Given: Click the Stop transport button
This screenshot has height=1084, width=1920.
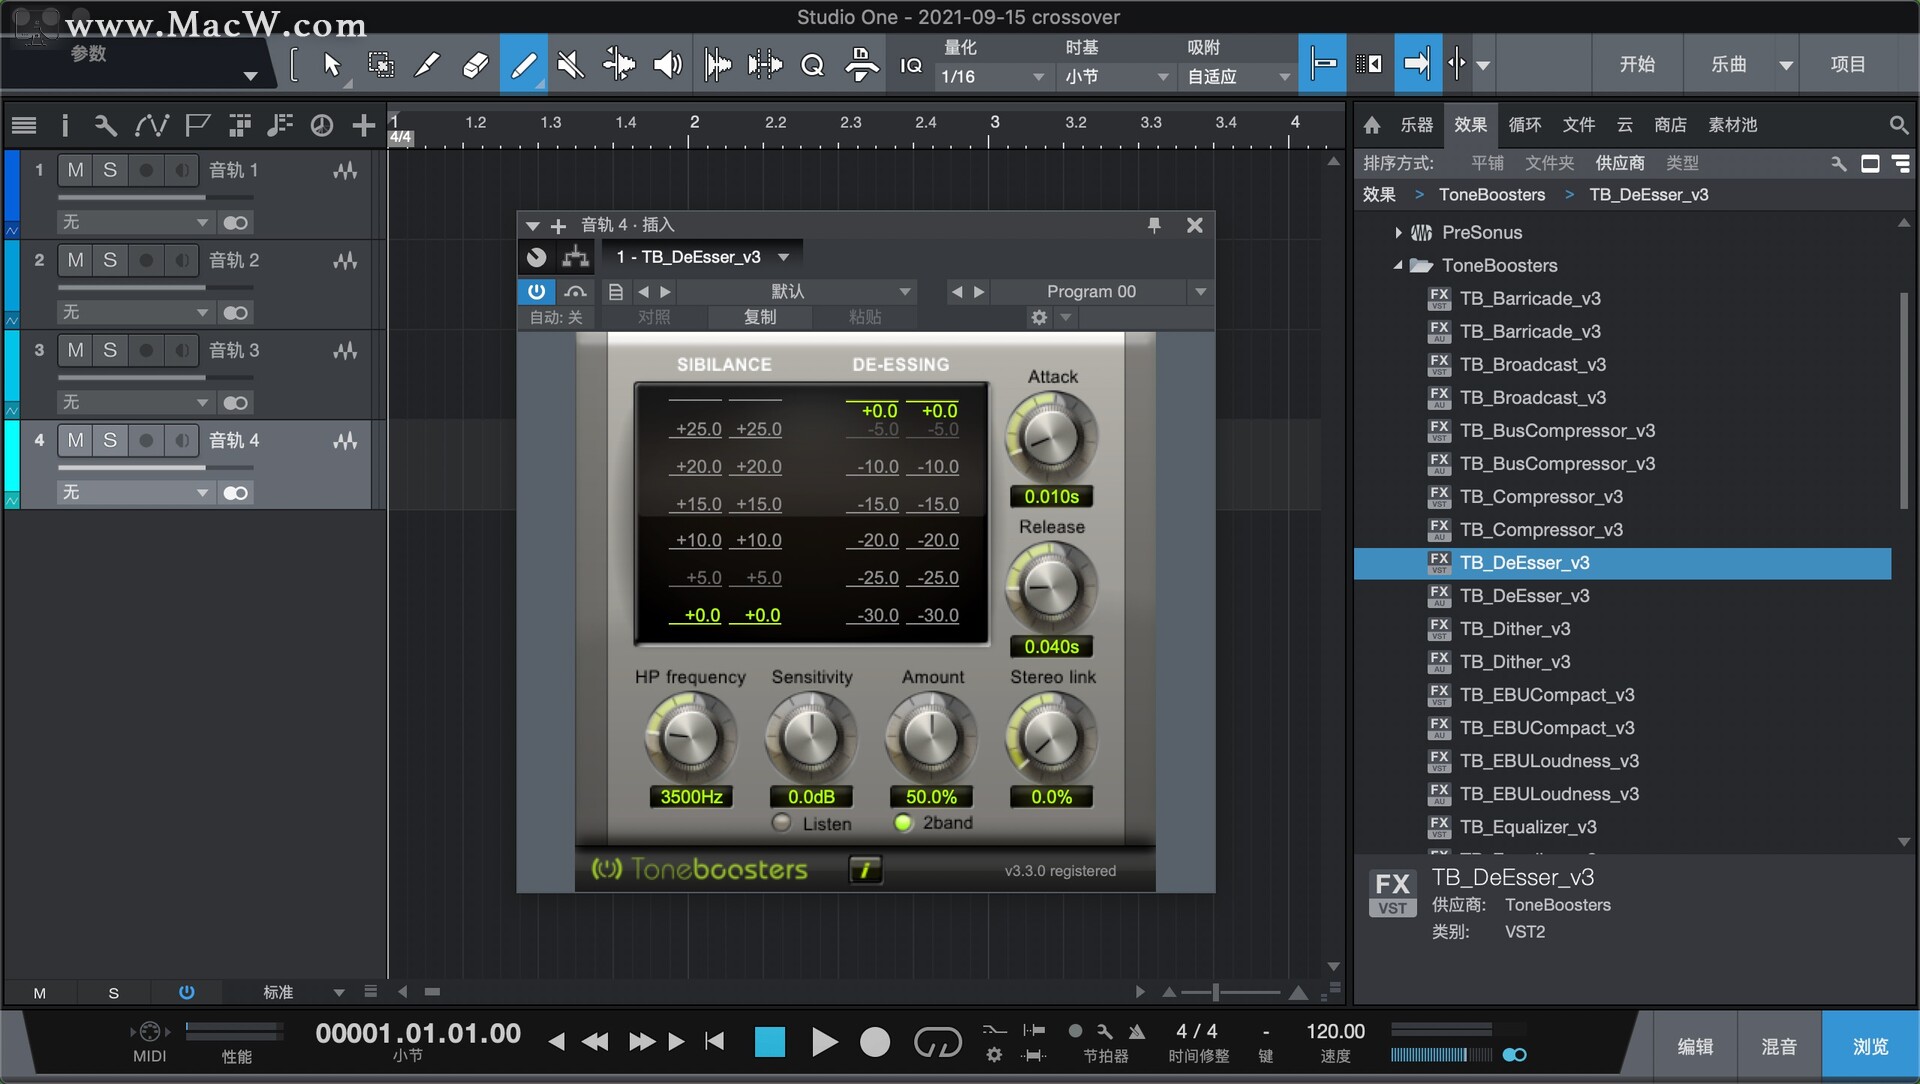Looking at the screenshot, I should coord(769,1042).
